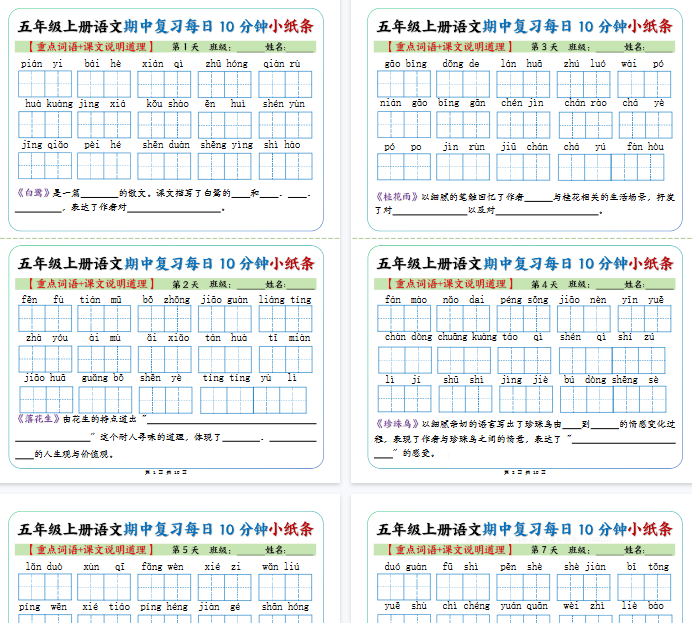
Task: Click writing grid under "duó guàn"
Action: click(x=403, y=586)
